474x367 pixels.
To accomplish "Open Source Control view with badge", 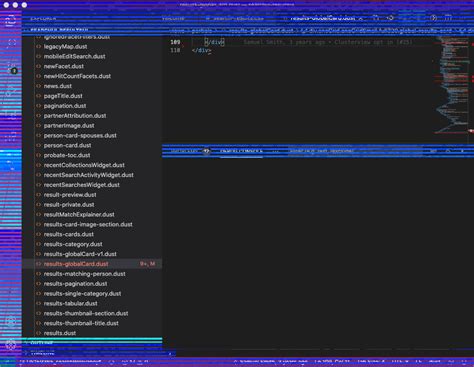I will 11,68.
